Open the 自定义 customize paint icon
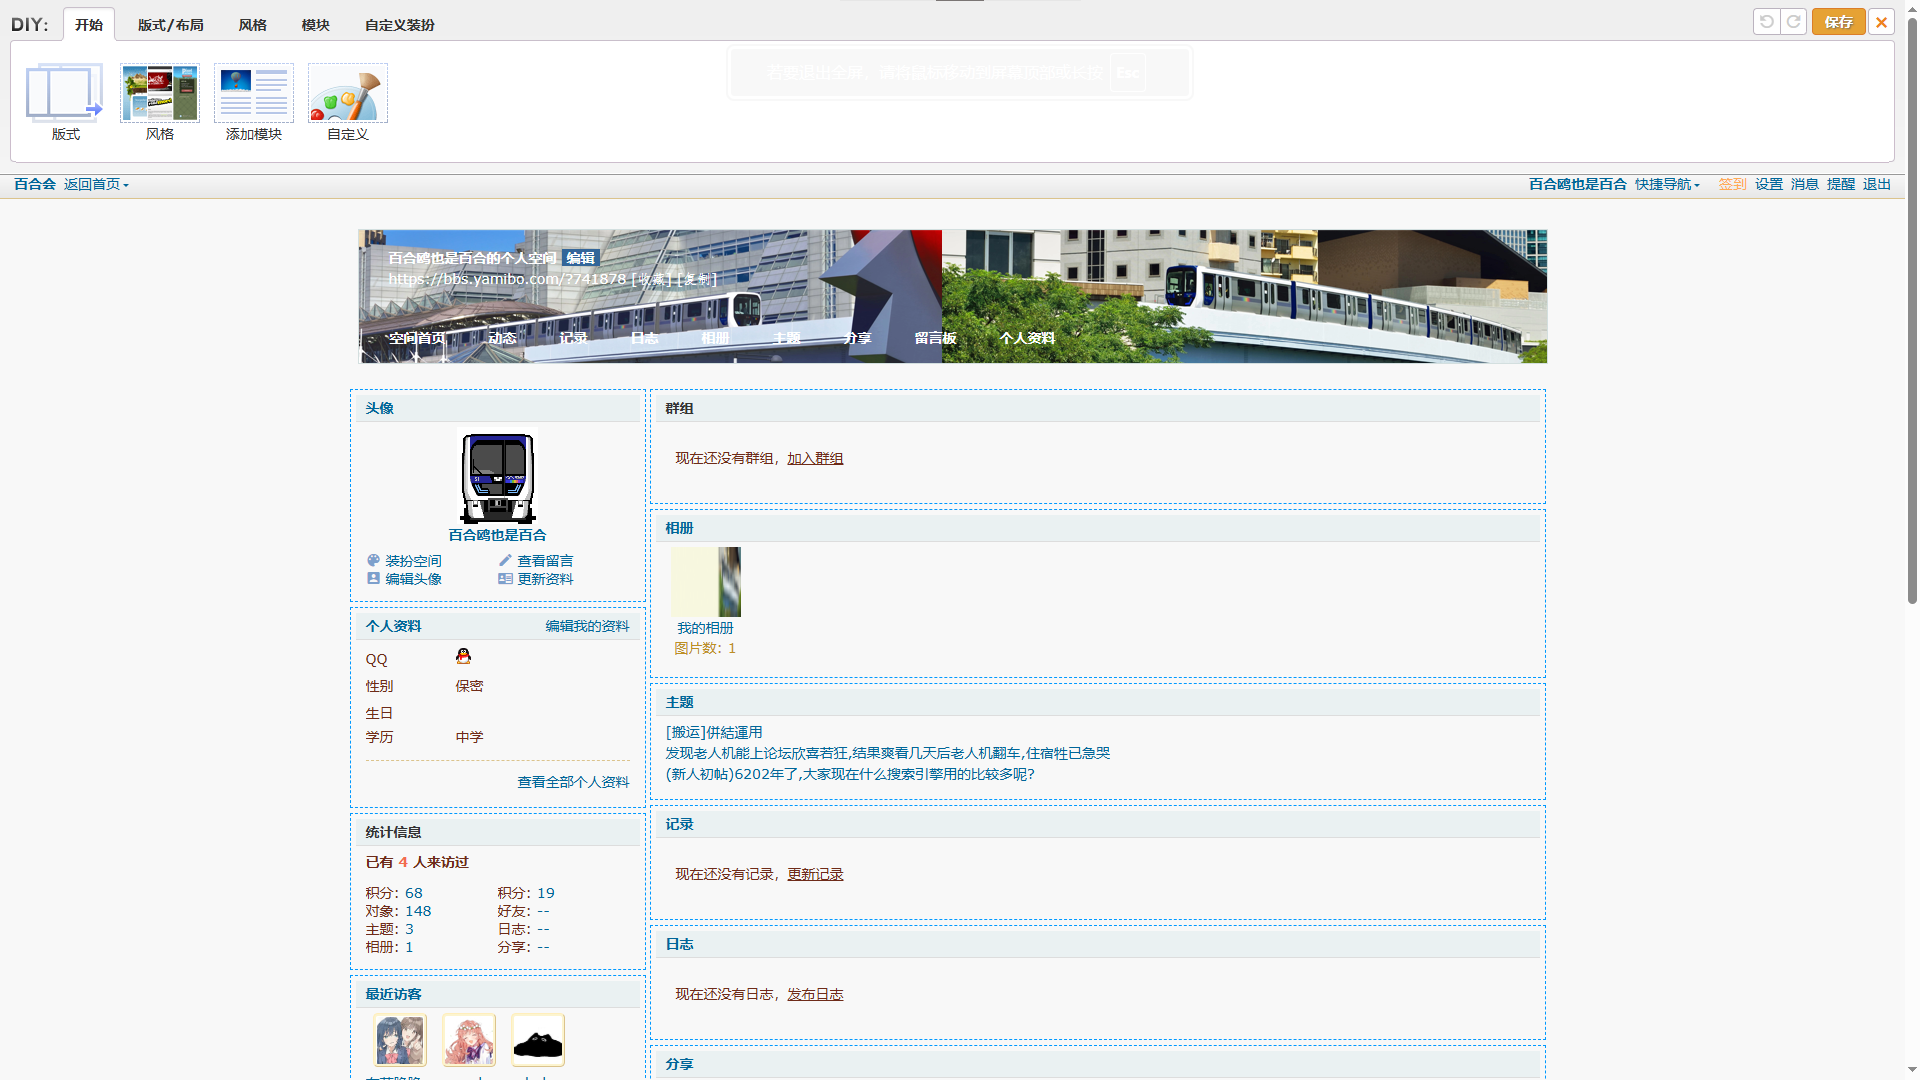Viewport: 1920px width, 1080px height. (x=348, y=93)
